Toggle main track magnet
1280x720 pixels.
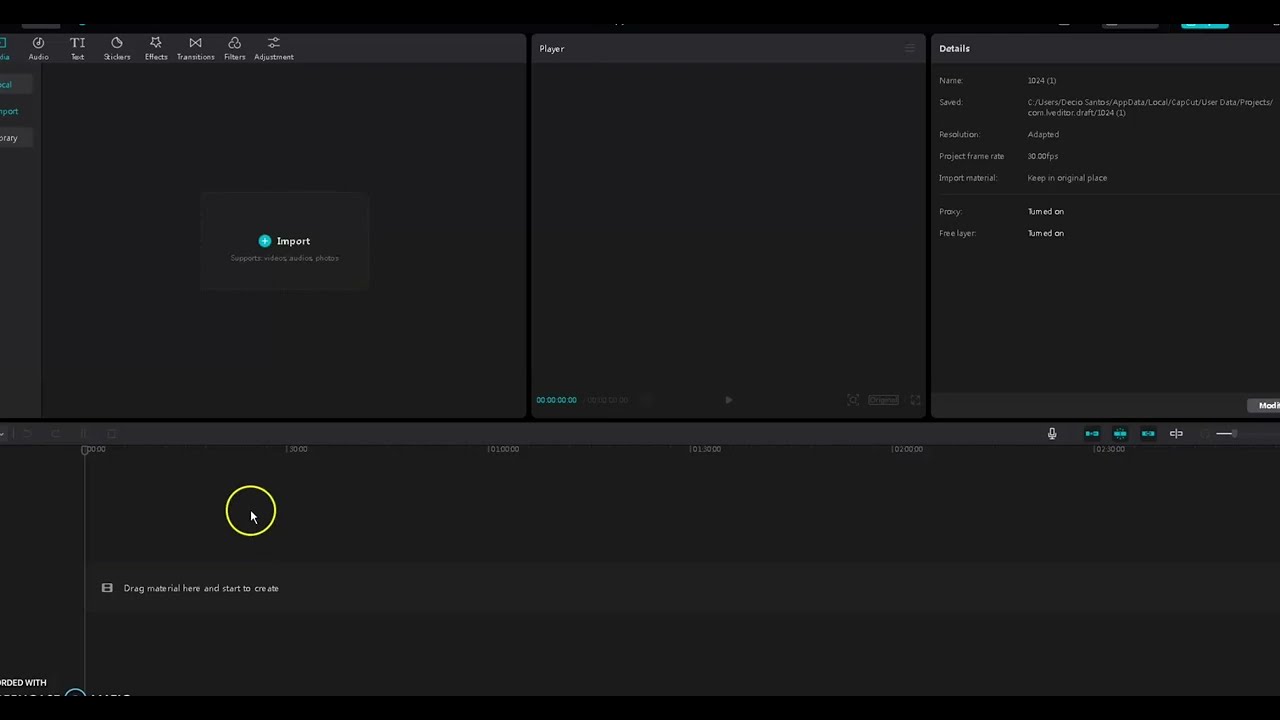click(1092, 434)
